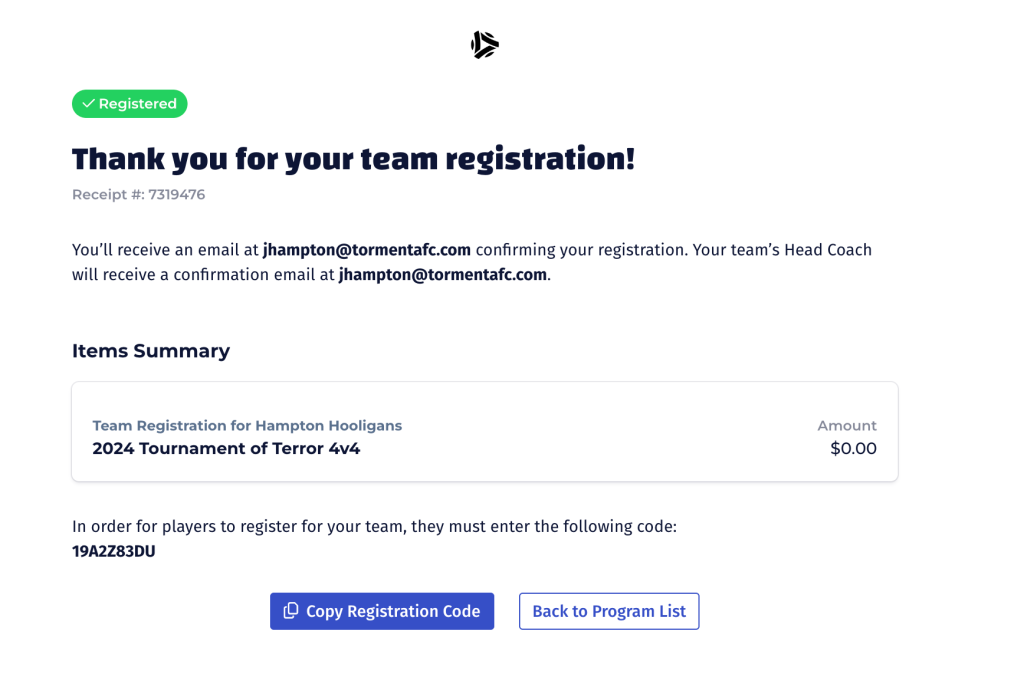The image size is (1024, 677).
Task: Click the player code instruction sentence
Action: tap(374, 527)
